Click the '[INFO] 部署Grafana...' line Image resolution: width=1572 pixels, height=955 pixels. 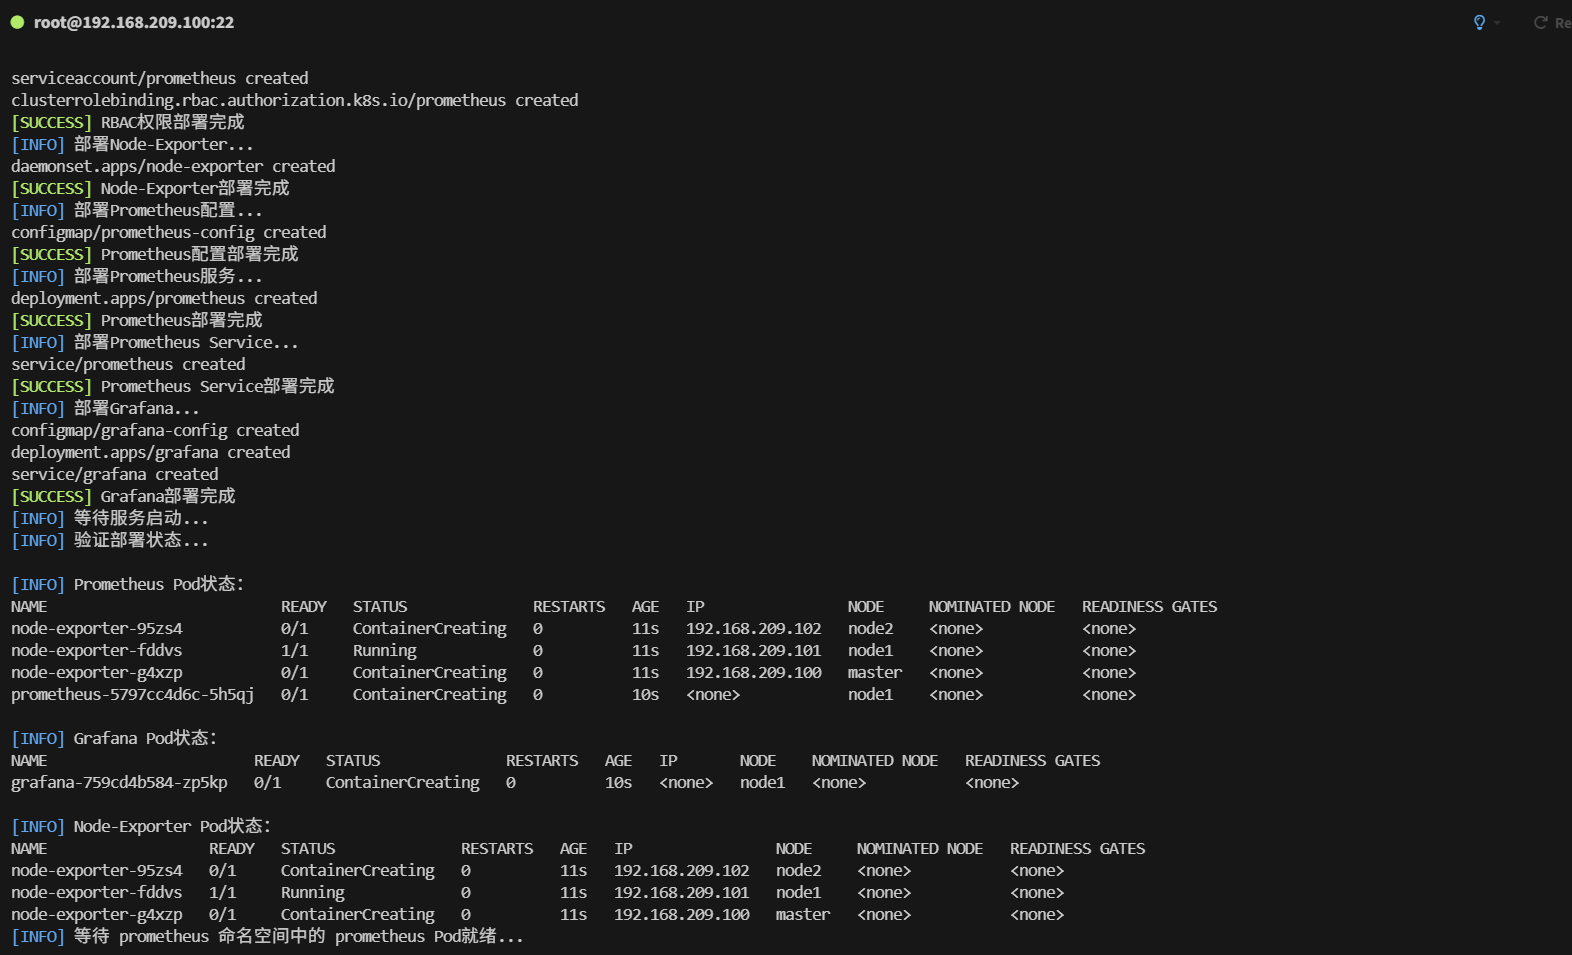point(105,408)
